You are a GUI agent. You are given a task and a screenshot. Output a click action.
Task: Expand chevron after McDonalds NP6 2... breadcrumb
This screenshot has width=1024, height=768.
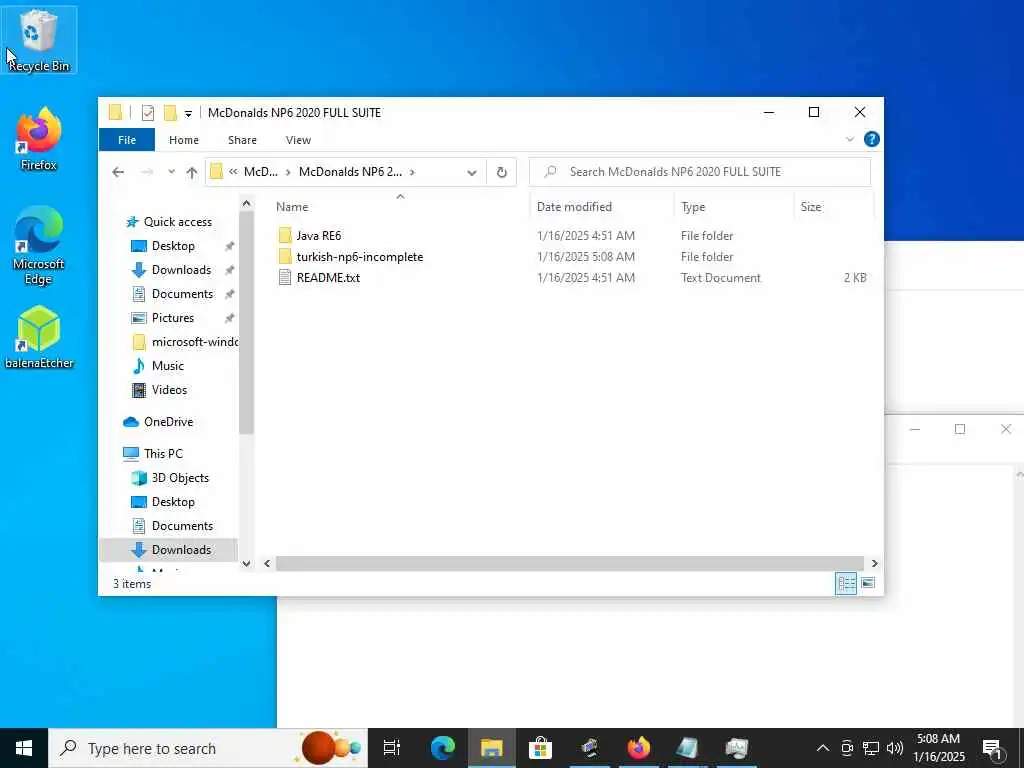coord(412,172)
